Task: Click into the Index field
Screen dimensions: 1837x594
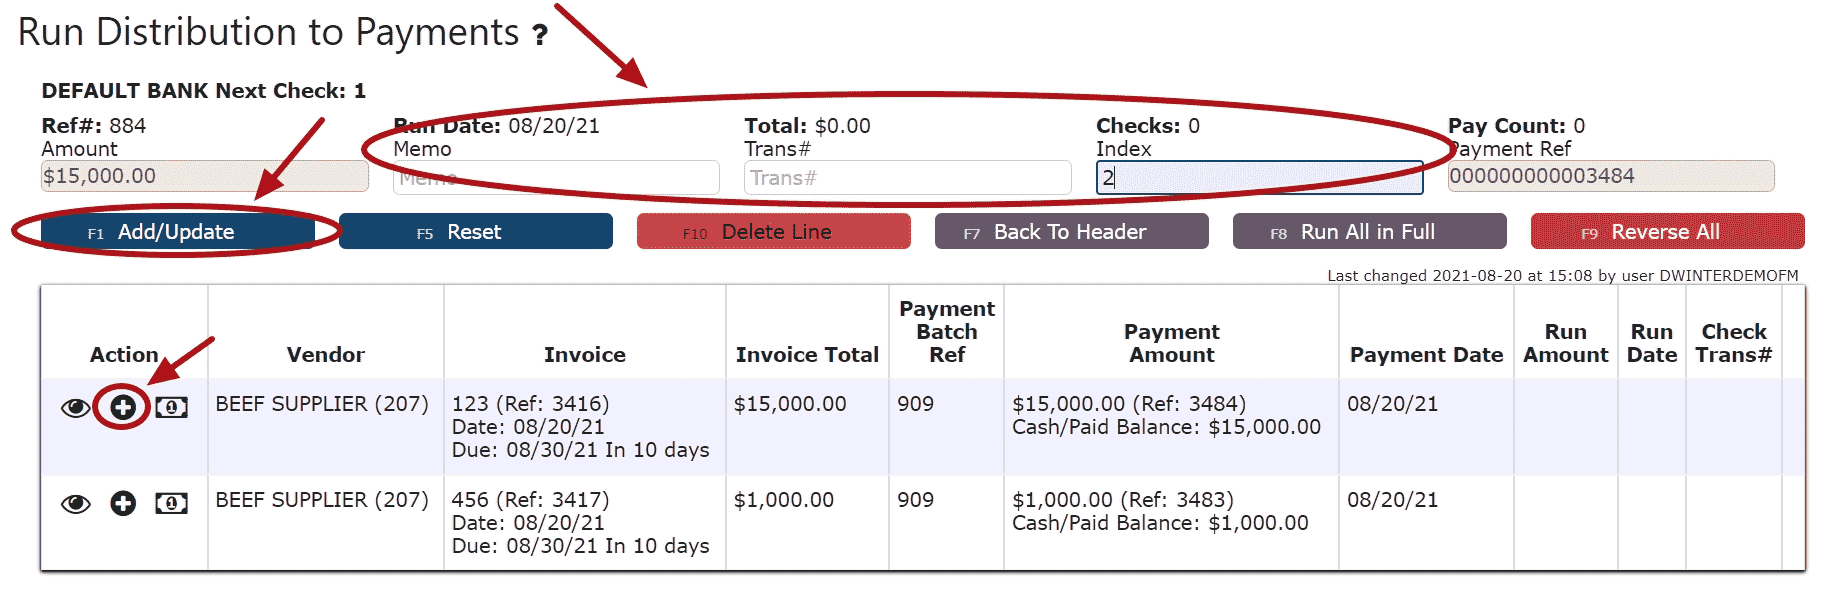Action: pos(1260,178)
